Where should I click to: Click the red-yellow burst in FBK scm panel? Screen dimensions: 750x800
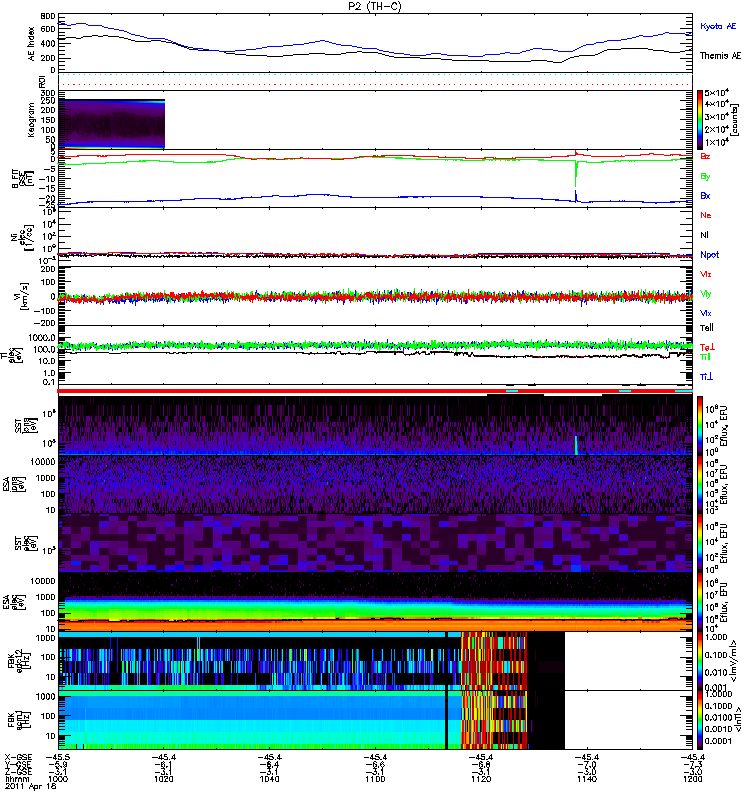click(x=493, y=720)
